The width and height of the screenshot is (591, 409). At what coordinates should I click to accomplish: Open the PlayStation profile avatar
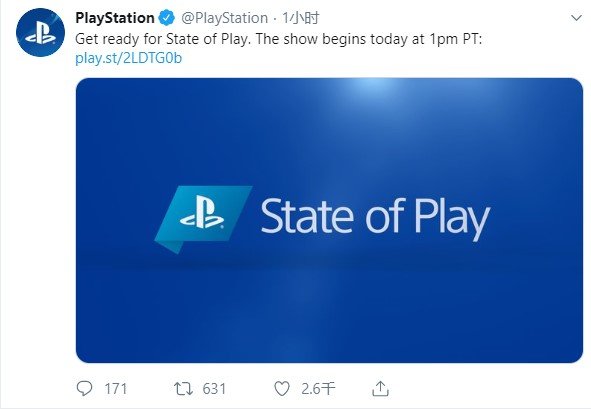pyautogui.click(x=40, y=33)
